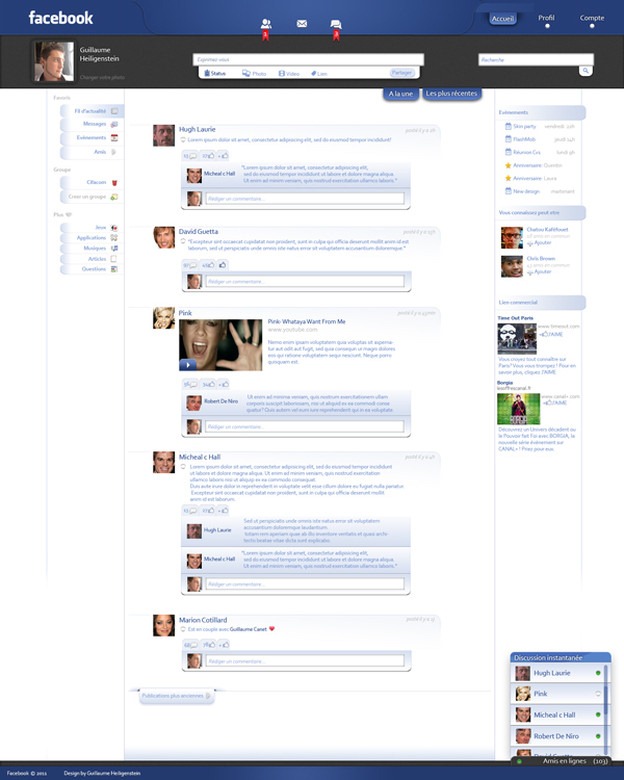Viewport: 624px width, 780px height.
Task: Select the Status post type icon
Action: tap(207, 73)
